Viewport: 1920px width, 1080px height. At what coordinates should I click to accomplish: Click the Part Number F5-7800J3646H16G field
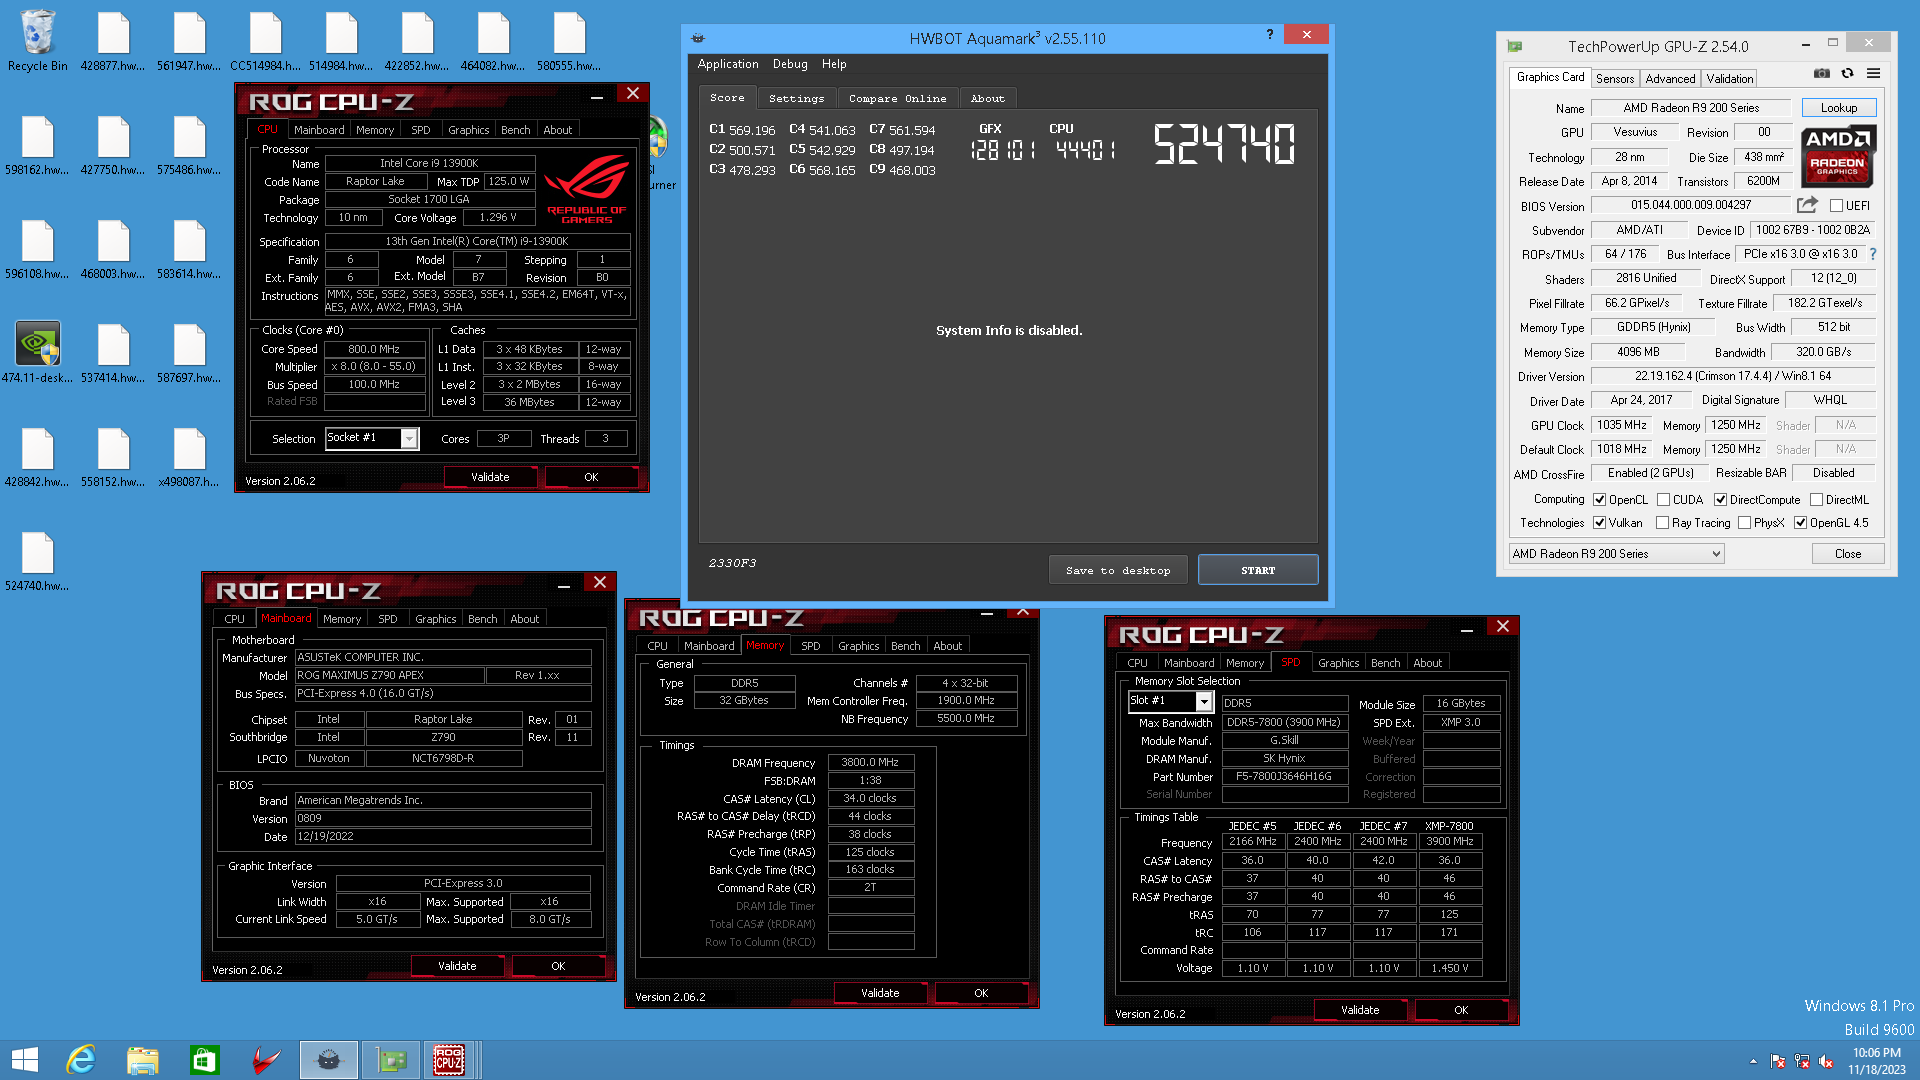point(1284,776)
